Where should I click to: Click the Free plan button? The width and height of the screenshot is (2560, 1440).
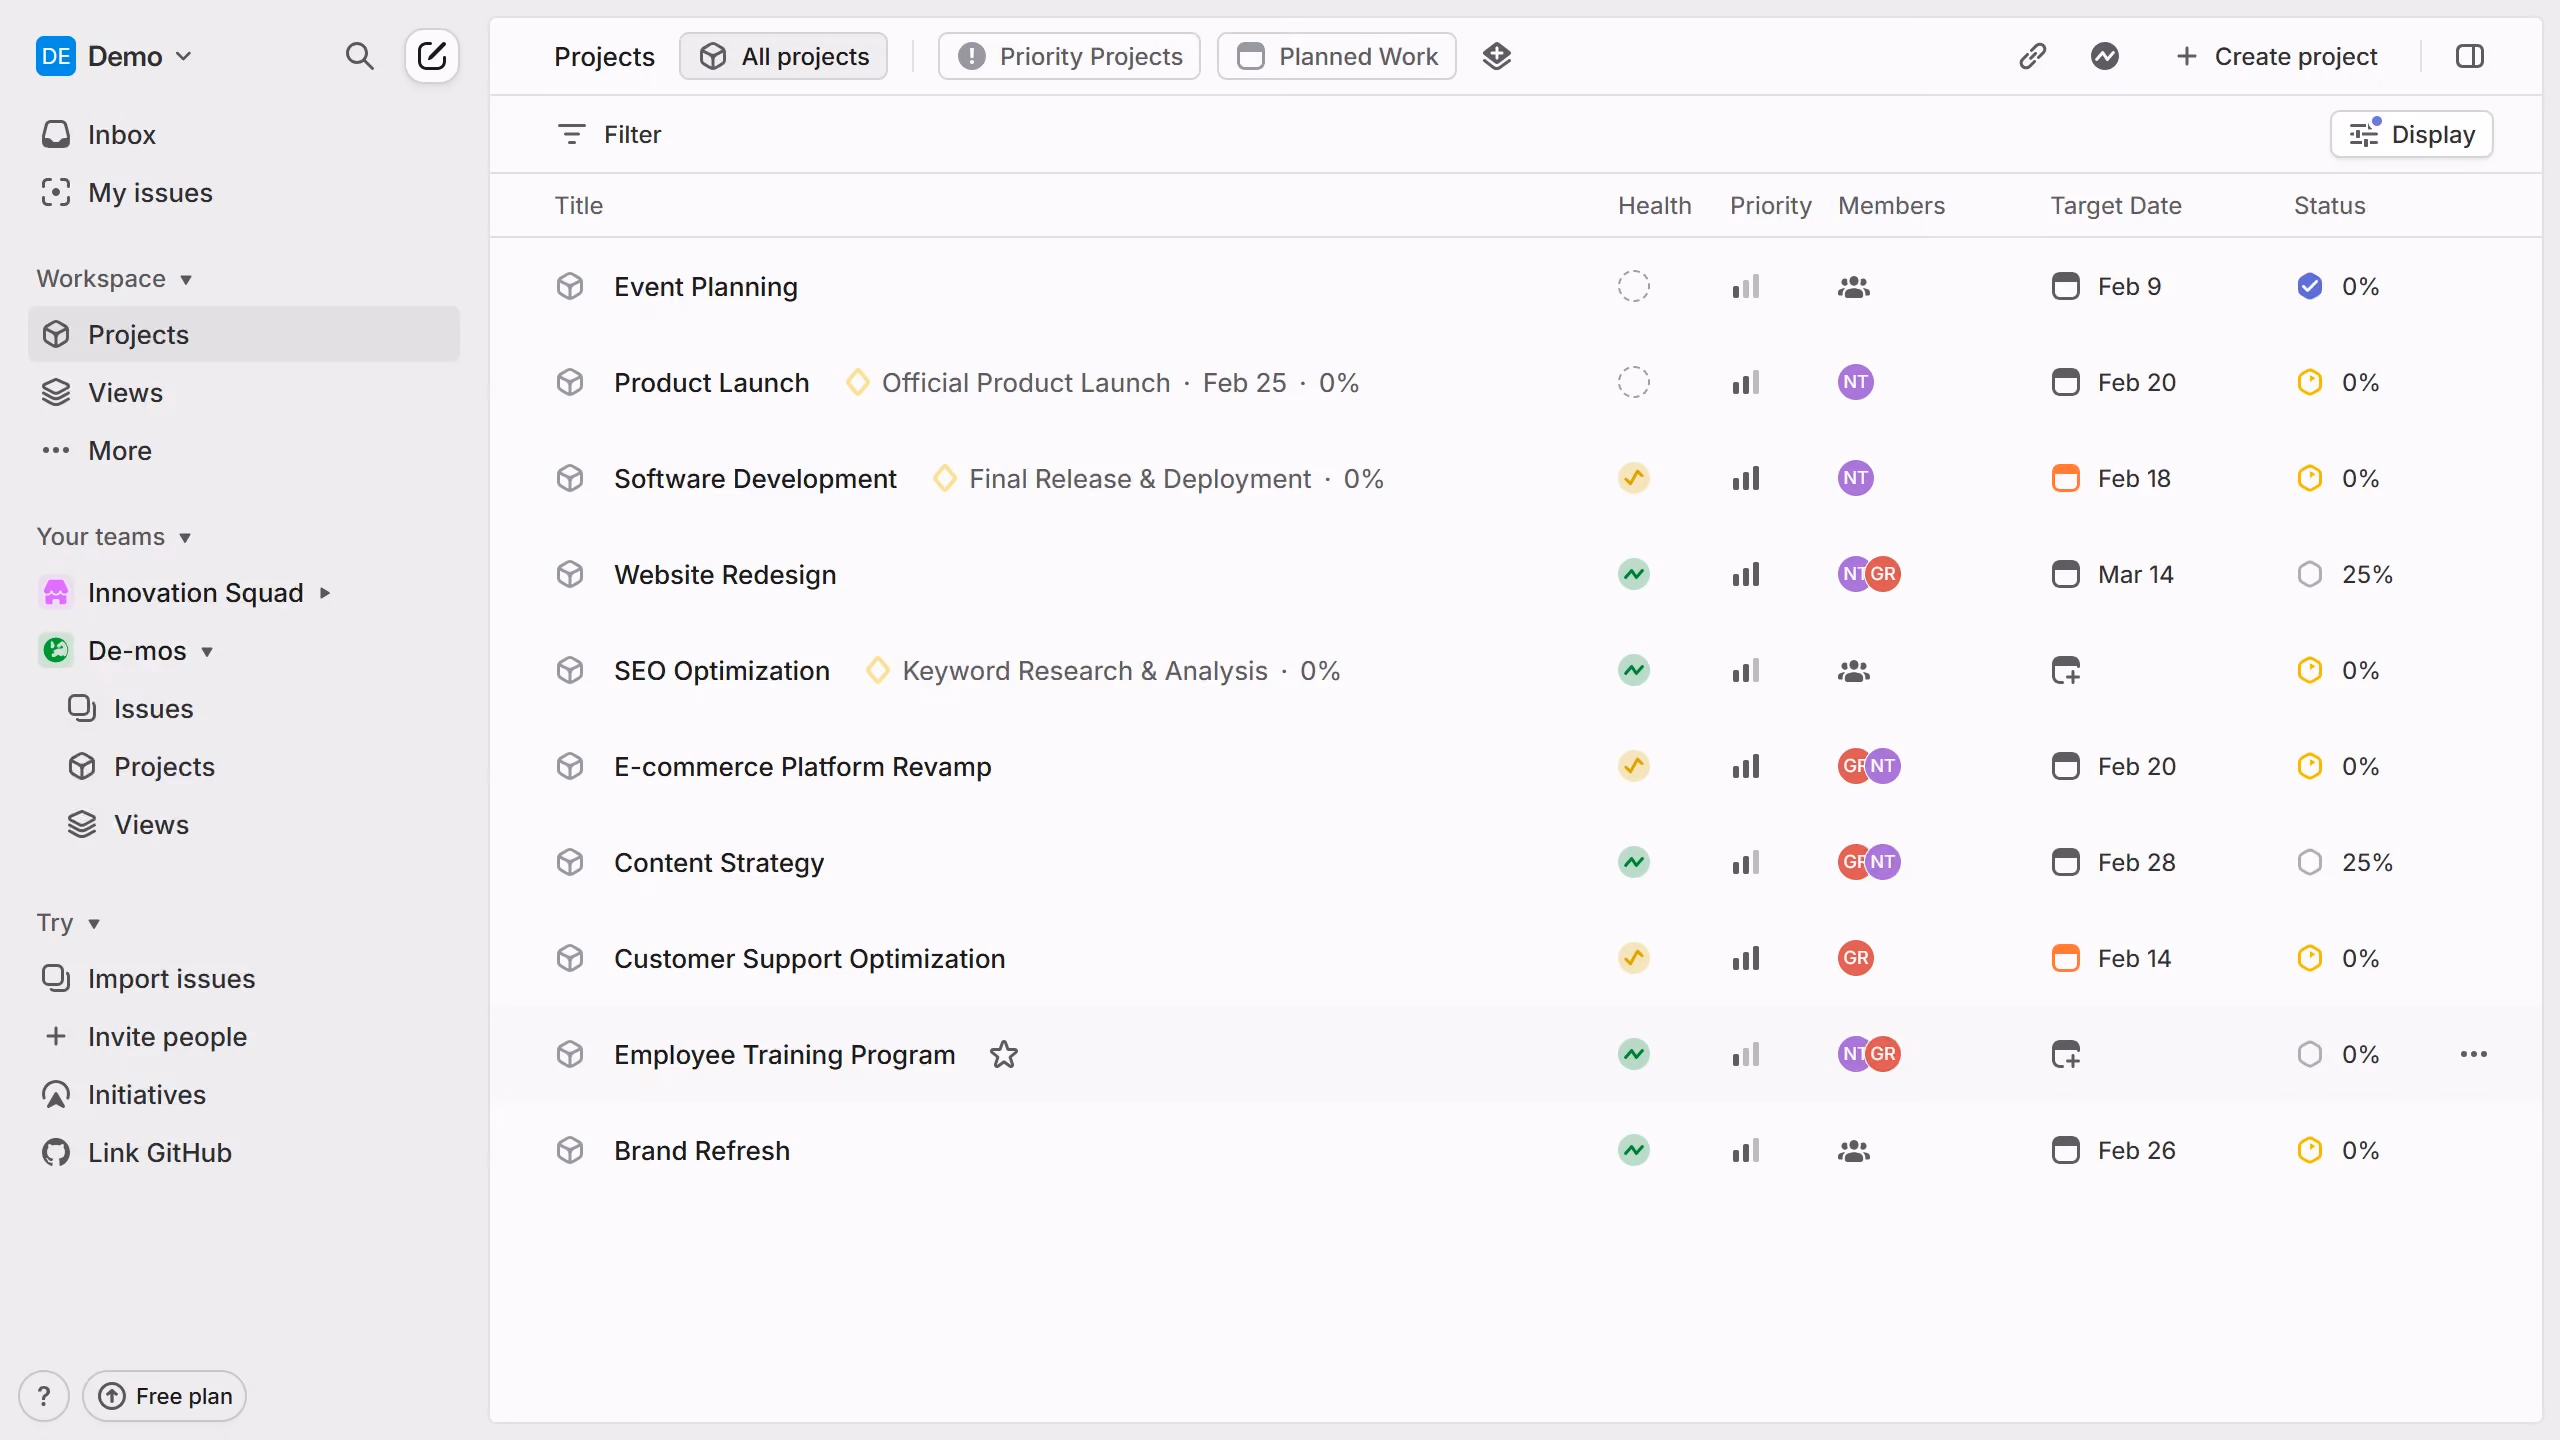[x=165, y=1396]
